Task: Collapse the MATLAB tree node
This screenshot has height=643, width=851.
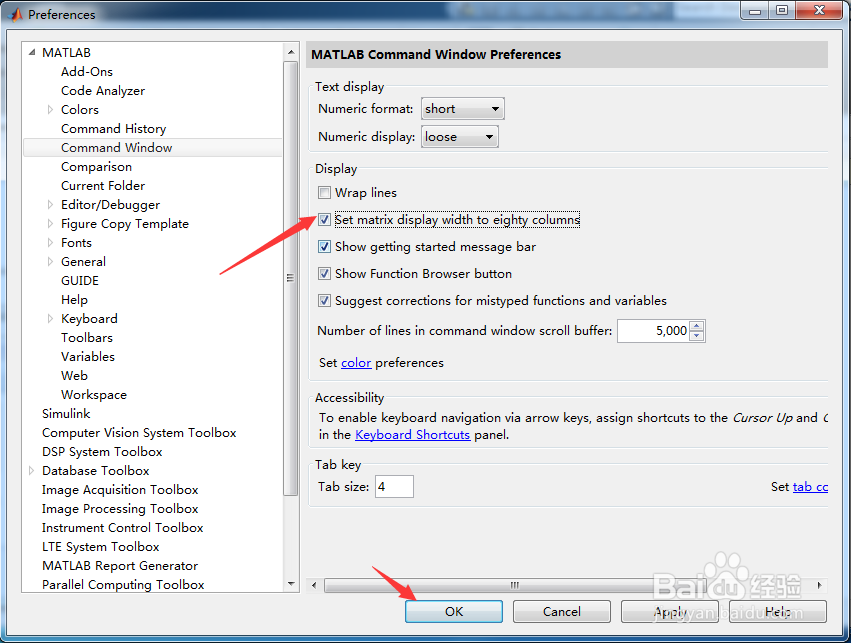Action: (31, 53)
